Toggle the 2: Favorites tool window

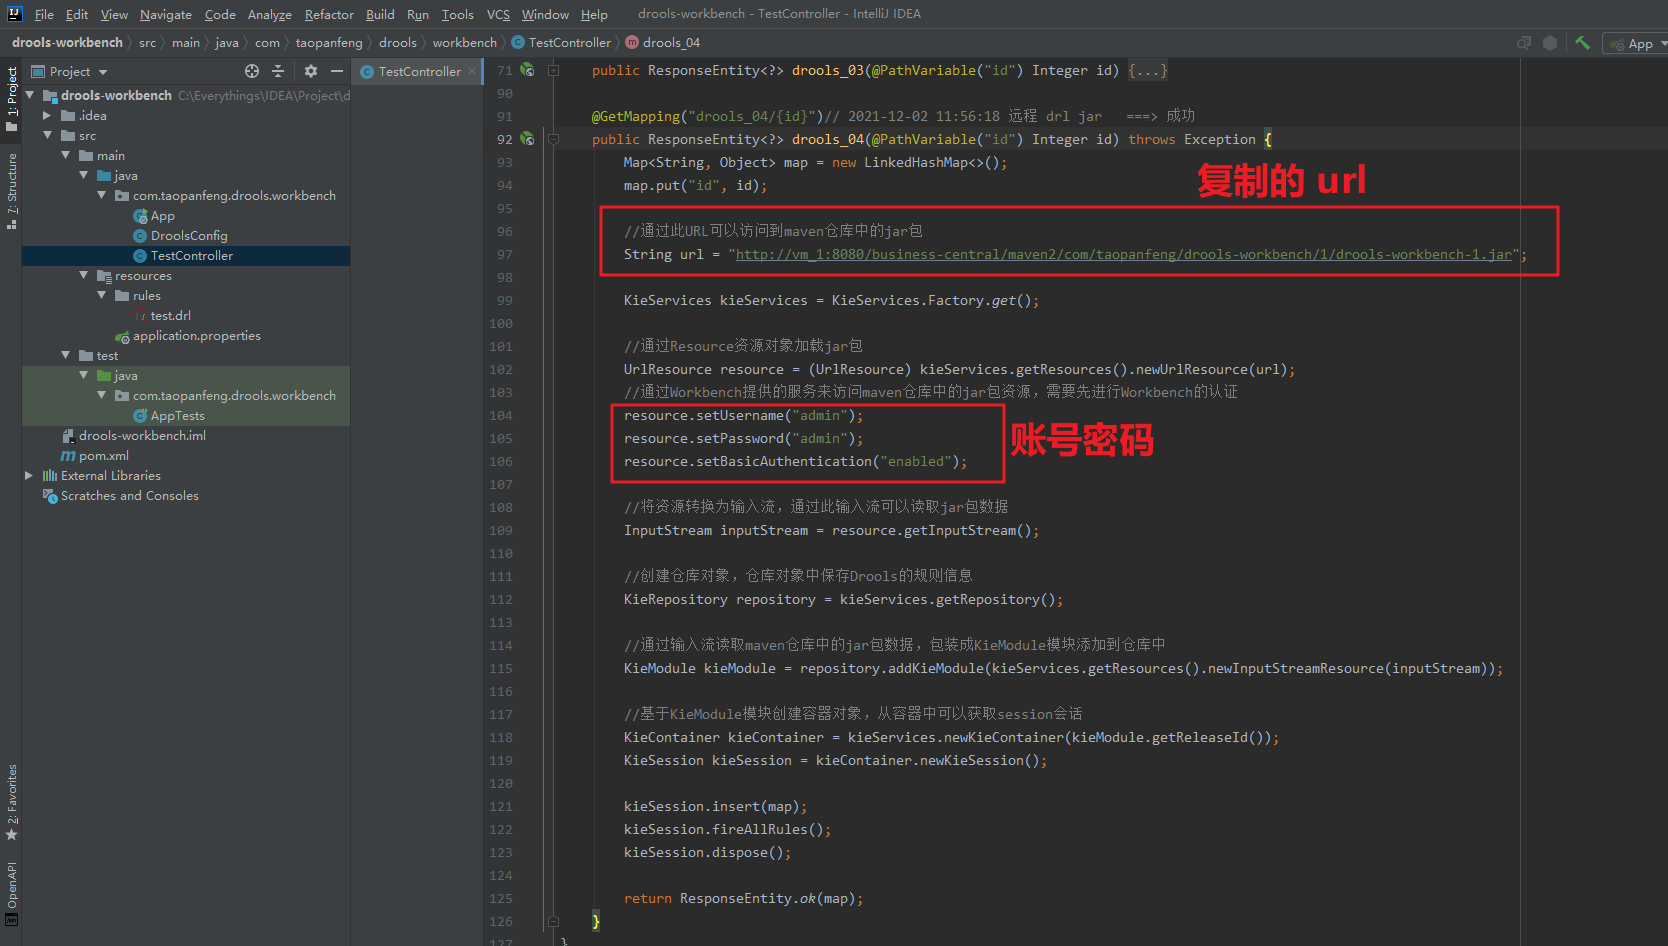tap(11, 802)
